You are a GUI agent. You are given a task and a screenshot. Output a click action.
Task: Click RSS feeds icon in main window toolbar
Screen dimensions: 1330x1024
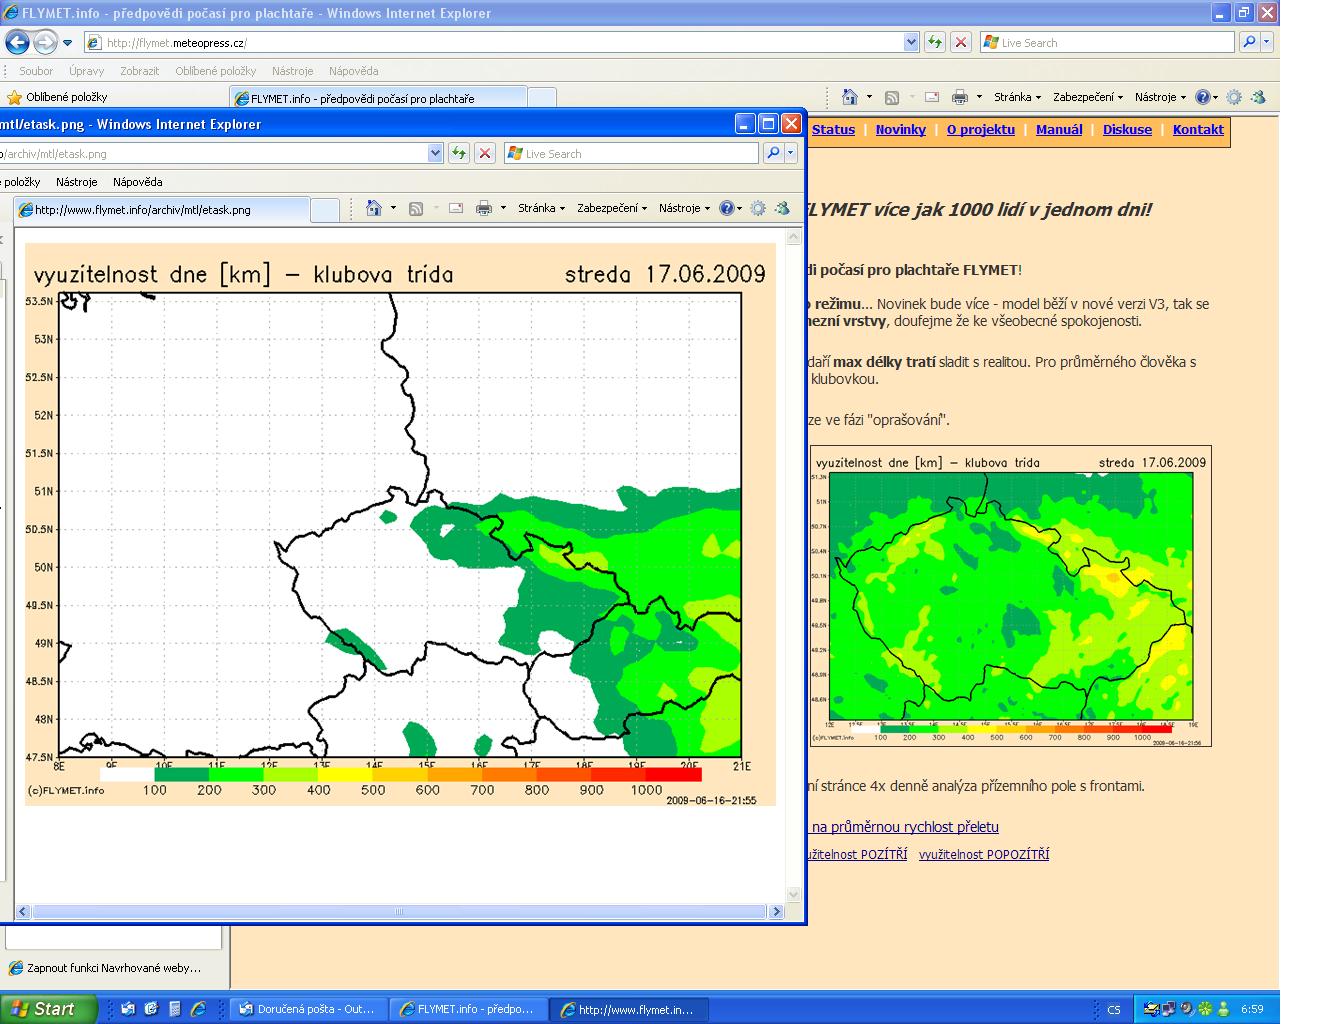coord(892,97)
